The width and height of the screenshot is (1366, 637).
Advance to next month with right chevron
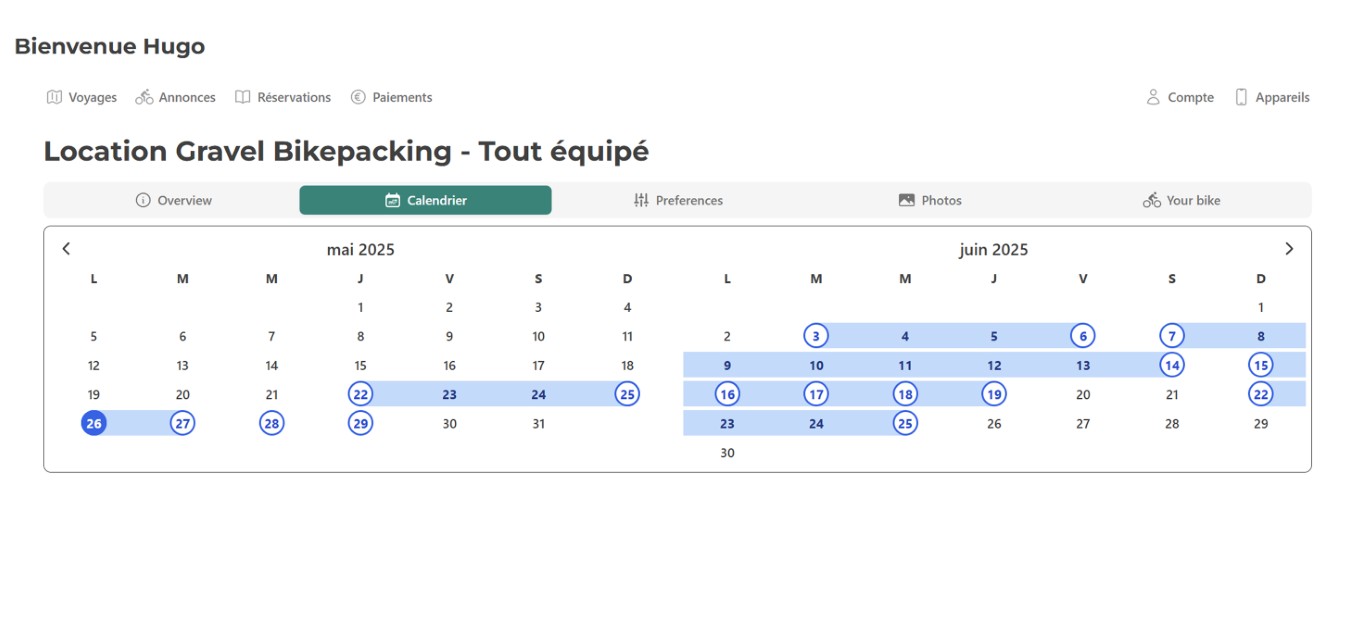pyautogui.click(x=1290, y=248)
